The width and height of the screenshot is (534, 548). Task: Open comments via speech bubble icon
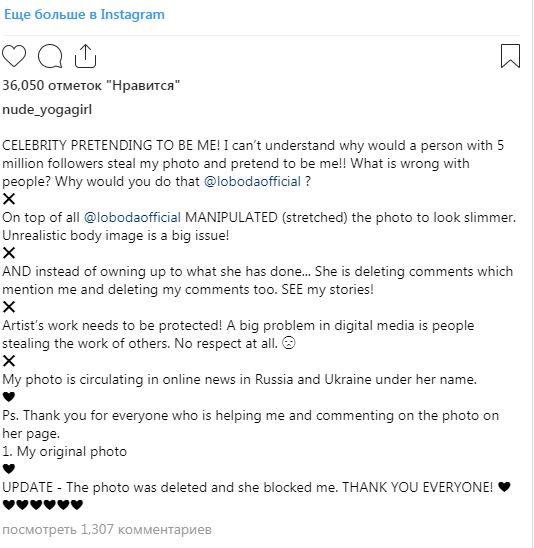50,56
